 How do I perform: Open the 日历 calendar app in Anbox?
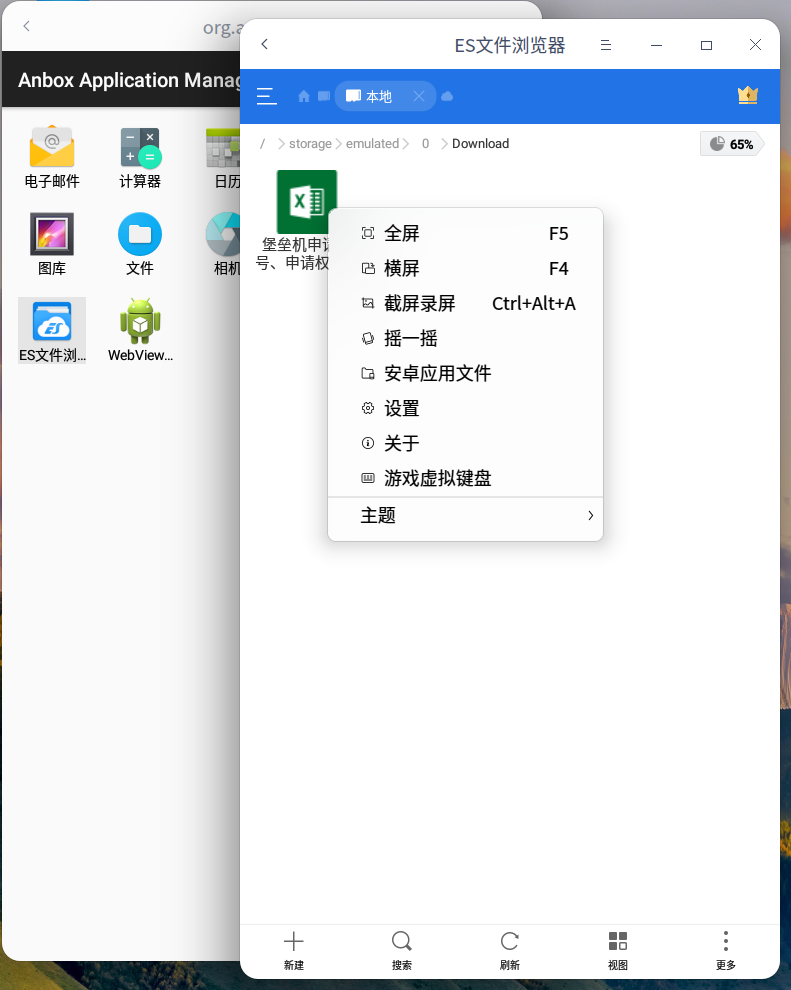click(x=224, y=157)
